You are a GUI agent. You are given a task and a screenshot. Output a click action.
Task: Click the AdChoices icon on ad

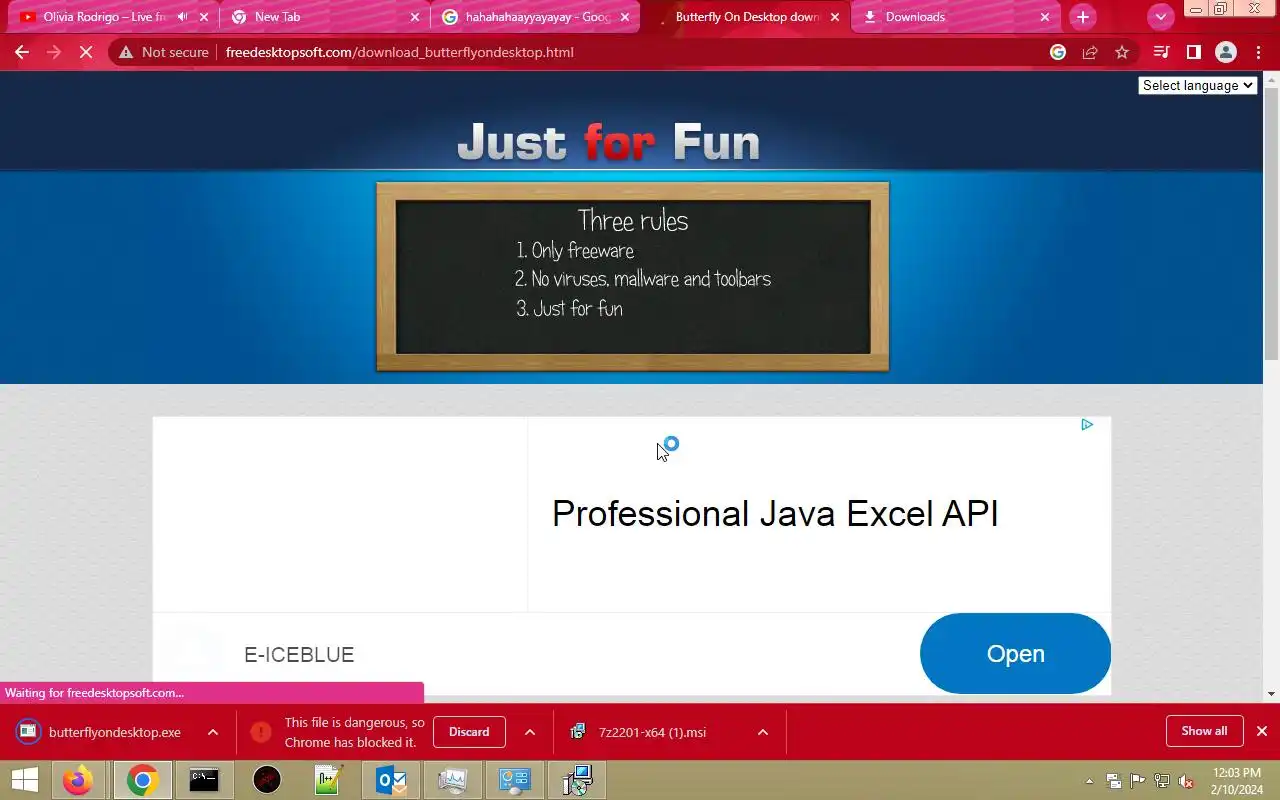(1087, 425)
